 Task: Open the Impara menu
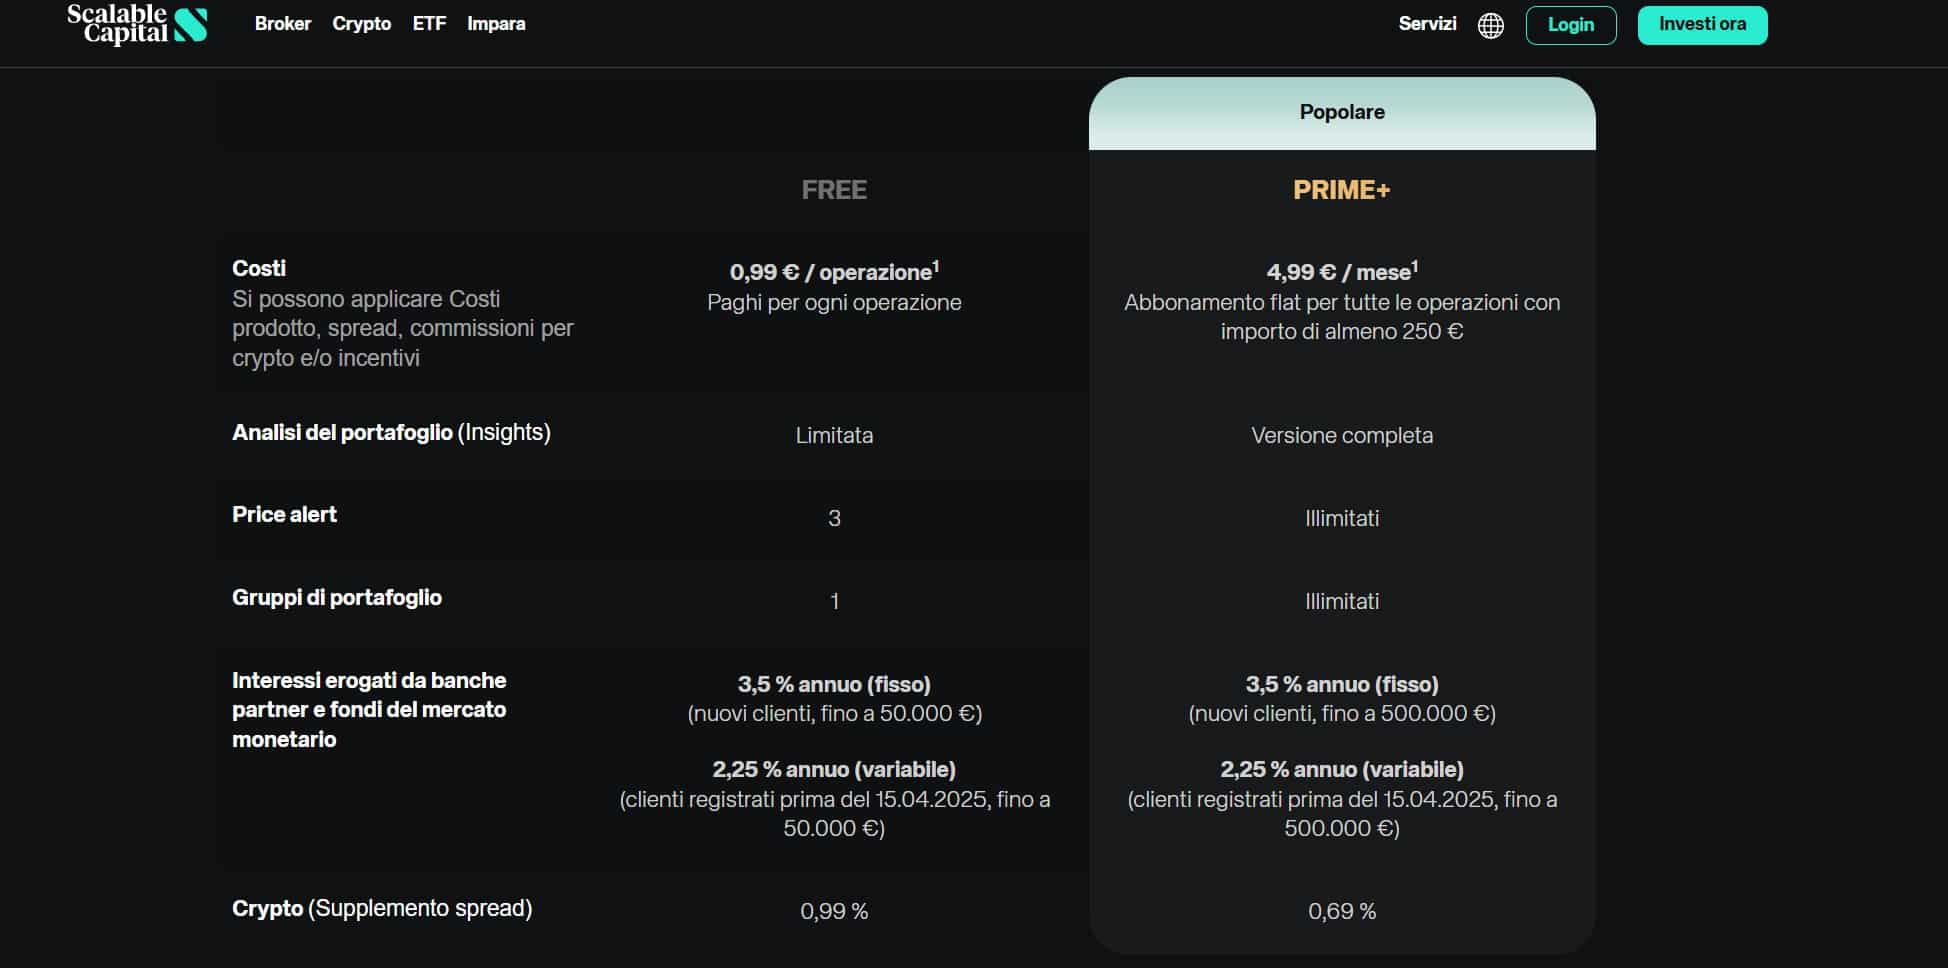[496, 24]
